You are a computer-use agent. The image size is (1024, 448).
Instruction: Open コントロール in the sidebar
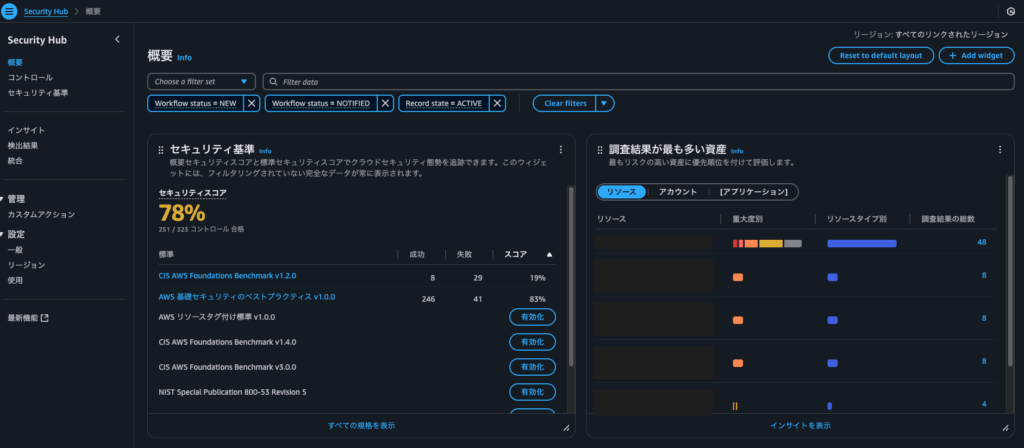30,78
